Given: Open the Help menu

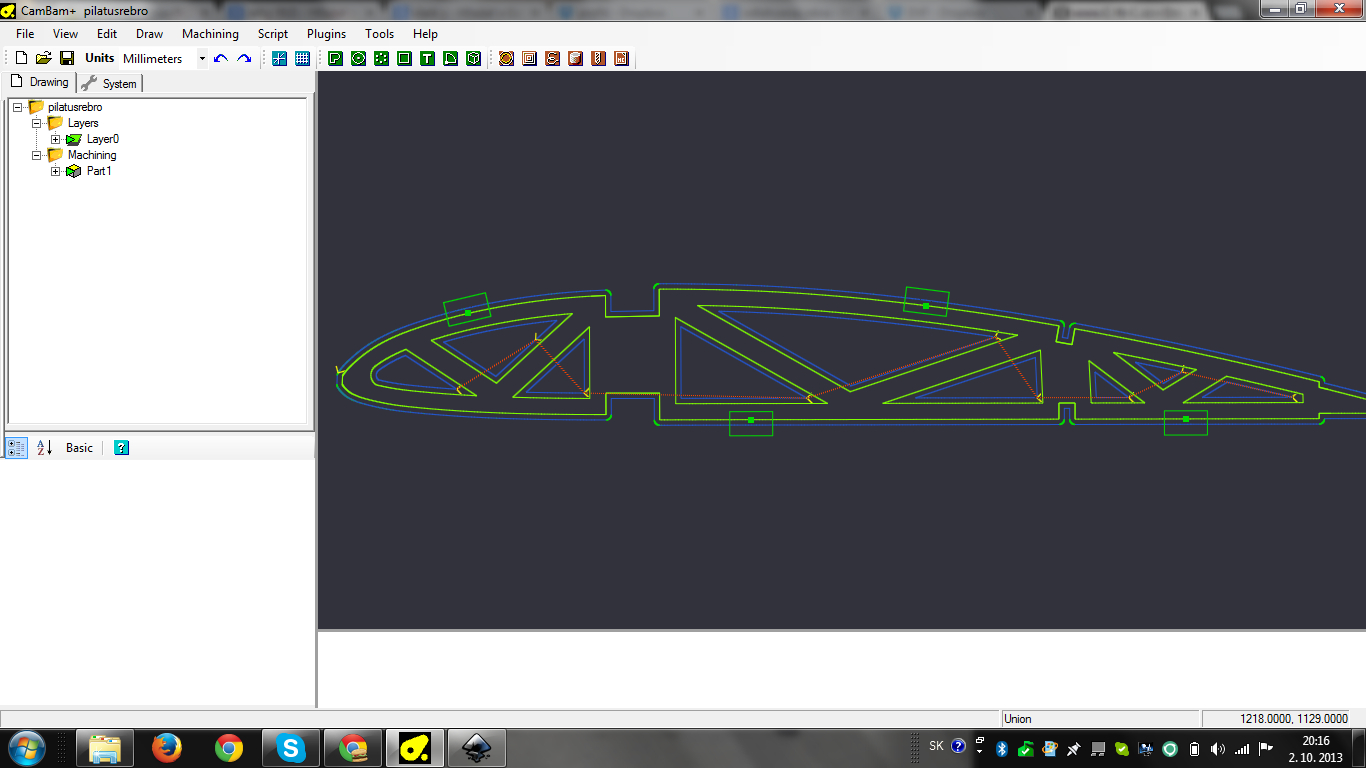Looking at the screenshot, I should [425, 34].
